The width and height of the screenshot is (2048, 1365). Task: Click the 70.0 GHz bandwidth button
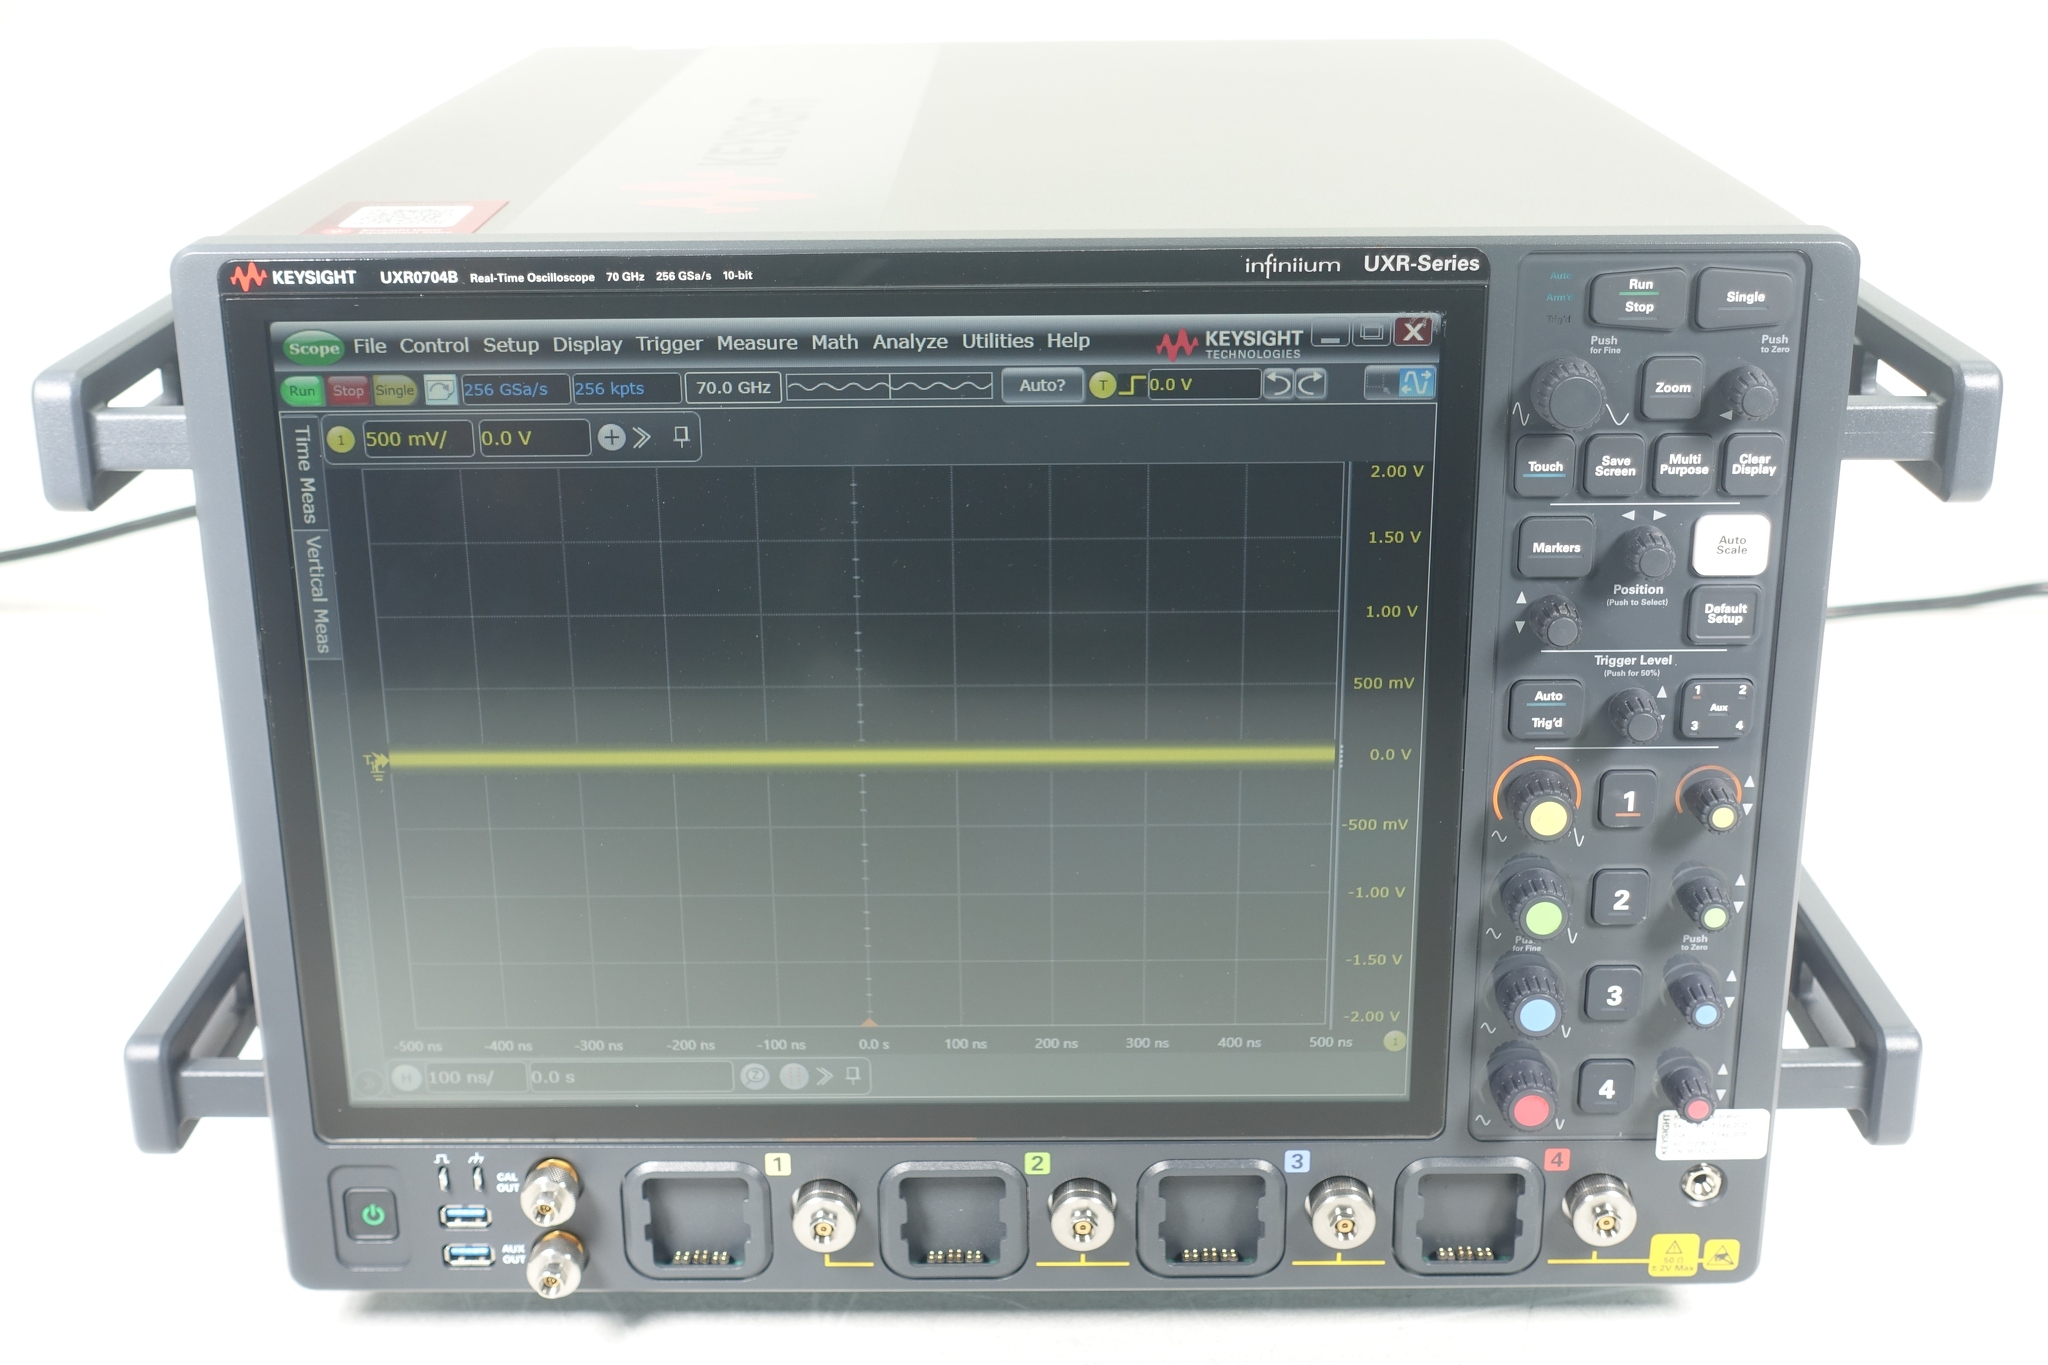(732, 388)
